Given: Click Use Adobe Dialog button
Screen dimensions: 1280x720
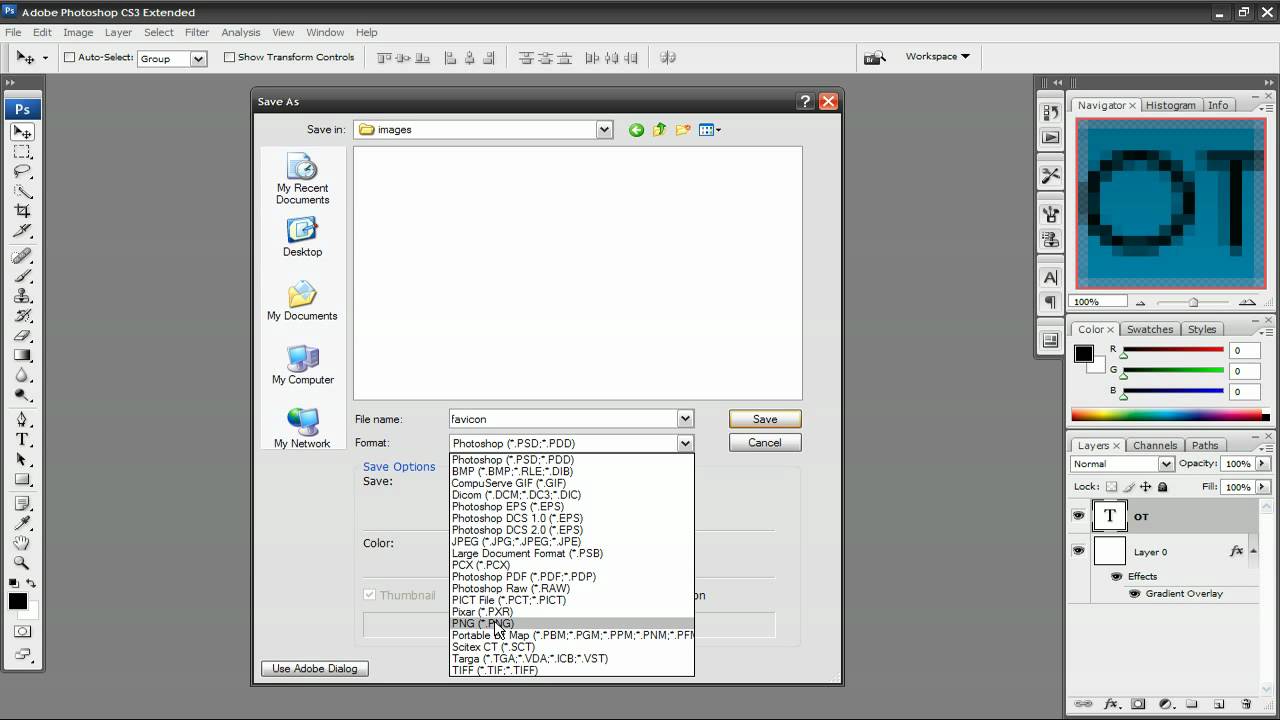Looking at the screenshot, I should 315,668.
